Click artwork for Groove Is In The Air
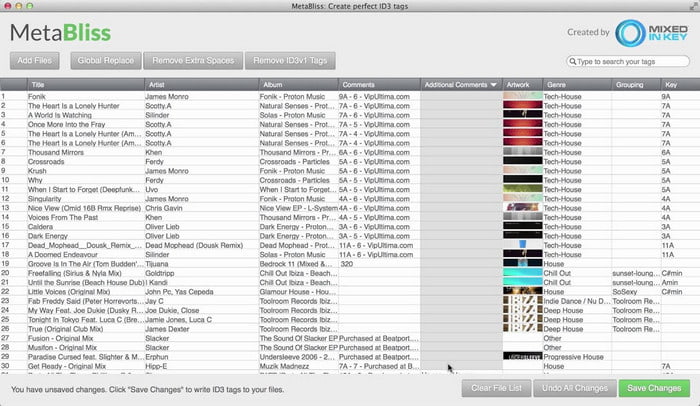 [x=522, y=263]
